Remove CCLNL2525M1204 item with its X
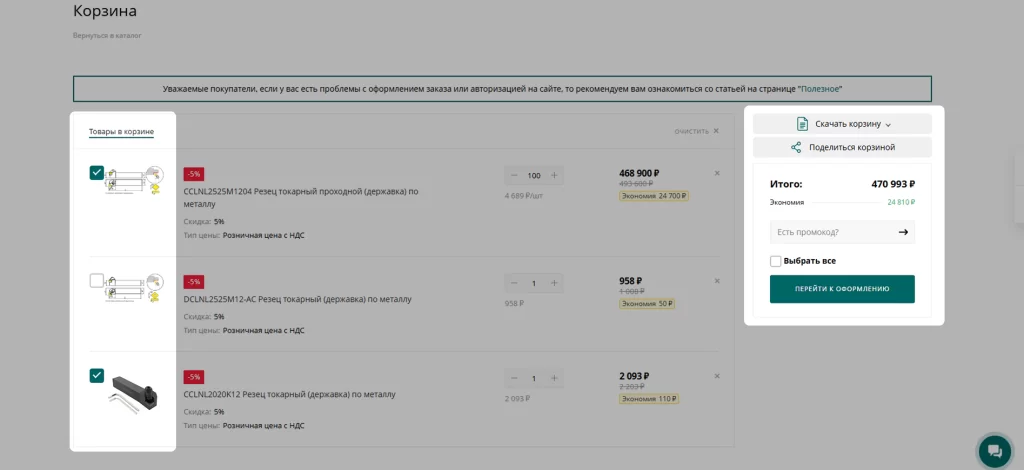The image size is (1024, 470). 717,174
